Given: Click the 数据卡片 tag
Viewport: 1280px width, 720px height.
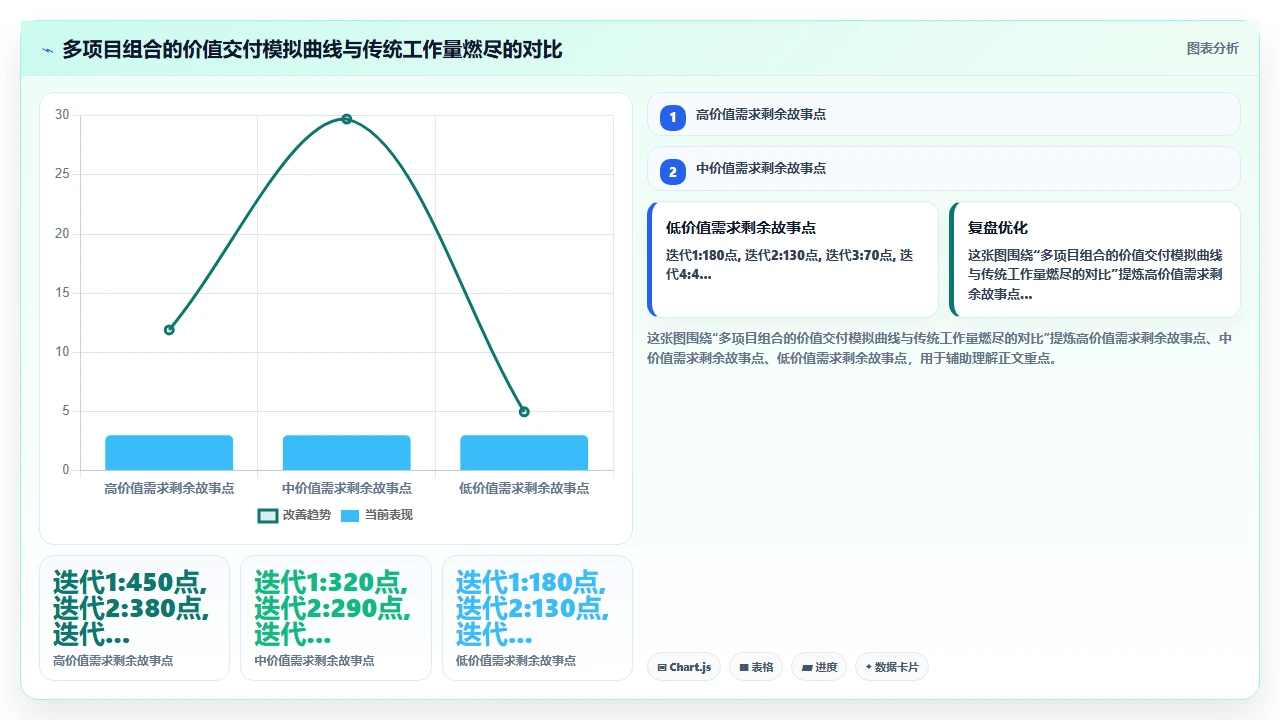Looking at the screenshot, I should click(x=892, y=667).
